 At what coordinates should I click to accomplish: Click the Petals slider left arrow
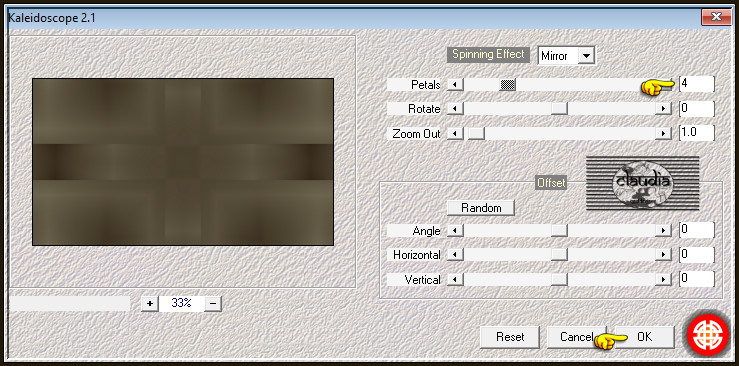(455, 85)
